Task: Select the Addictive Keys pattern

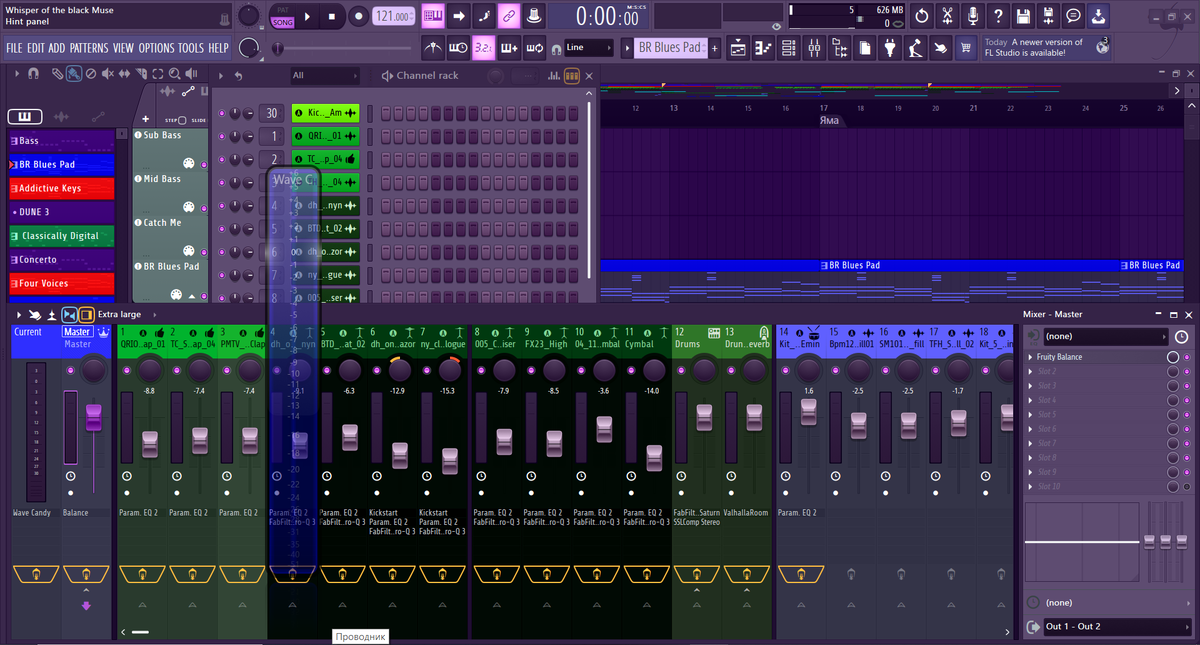Action: 61,188
